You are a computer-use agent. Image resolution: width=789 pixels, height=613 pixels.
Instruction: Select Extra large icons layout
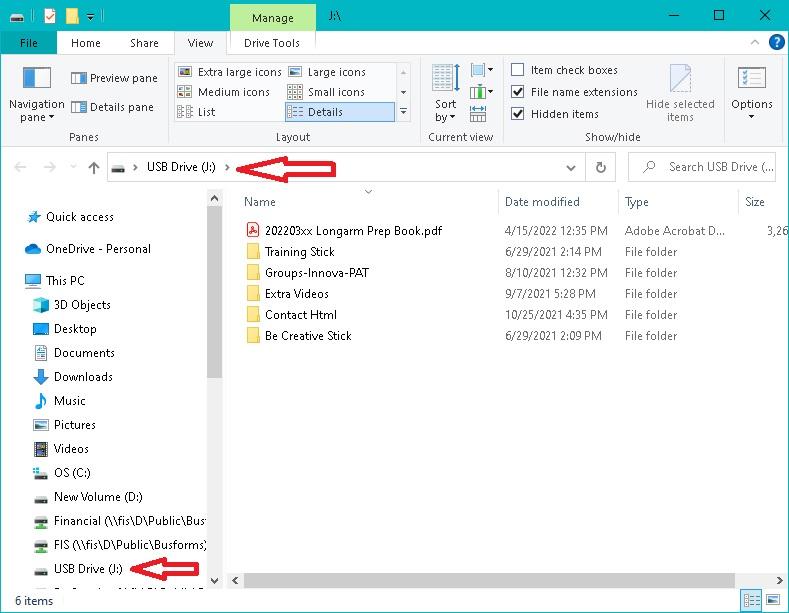click(229, 72)
